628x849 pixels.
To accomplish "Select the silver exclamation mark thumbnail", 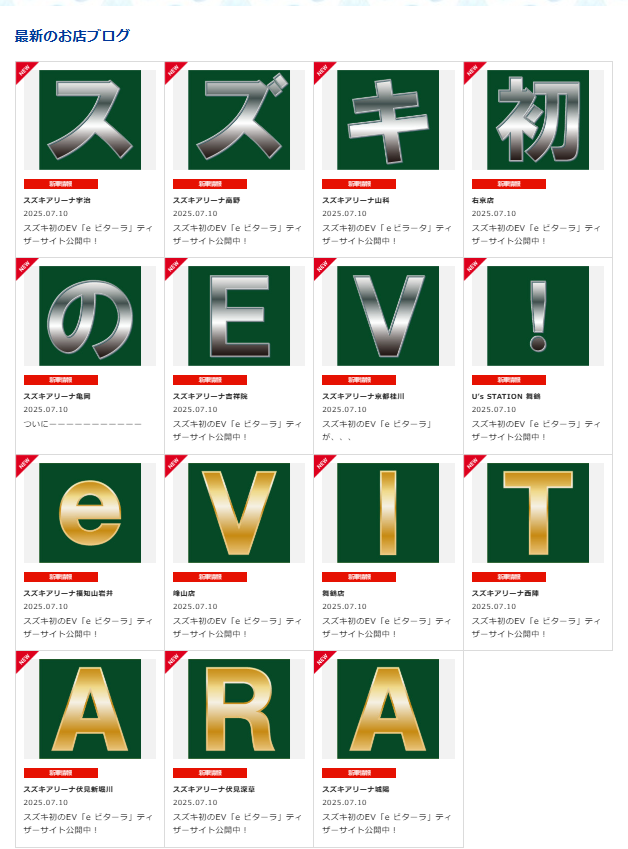I will (538, 316).
